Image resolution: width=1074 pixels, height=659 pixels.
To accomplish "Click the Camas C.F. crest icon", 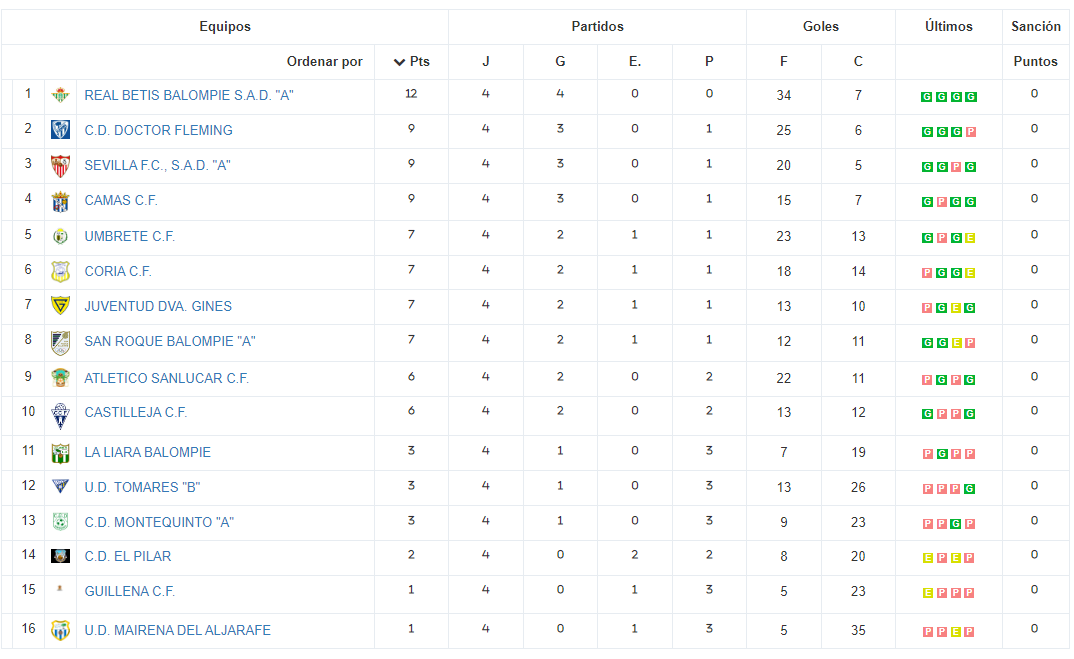I will click(x=60, y=201).
